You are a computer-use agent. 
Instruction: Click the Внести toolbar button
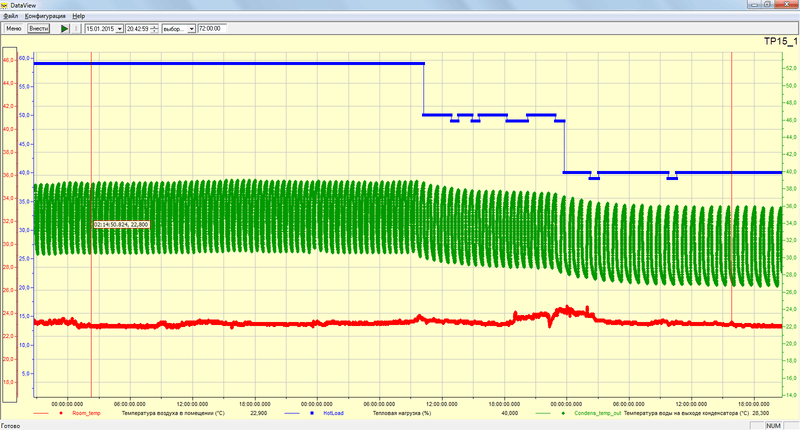(x=39, y=29)
